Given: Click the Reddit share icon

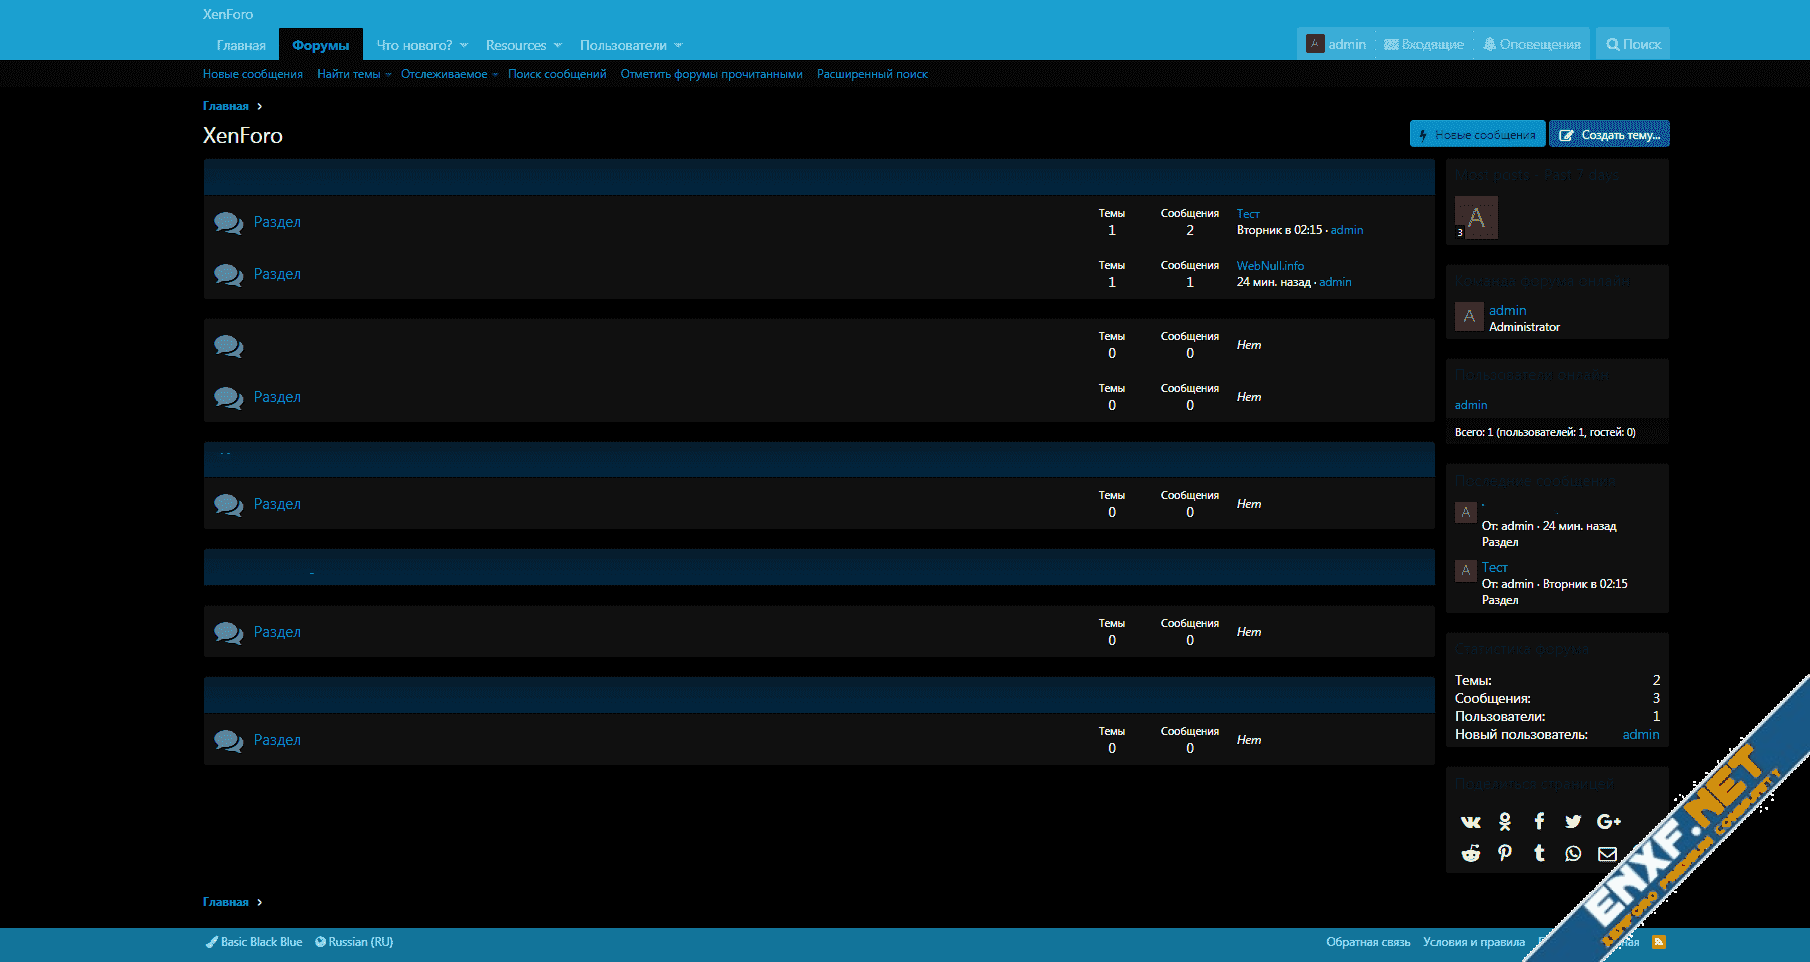Looking at the screenshot, I should click(1470, 854).
